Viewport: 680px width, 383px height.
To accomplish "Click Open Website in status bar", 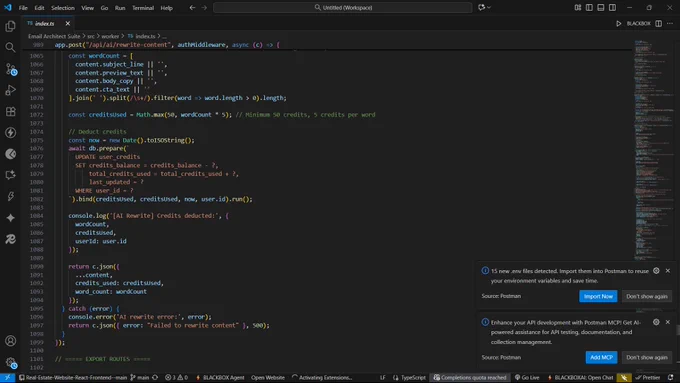I will [x=268, y=377].
